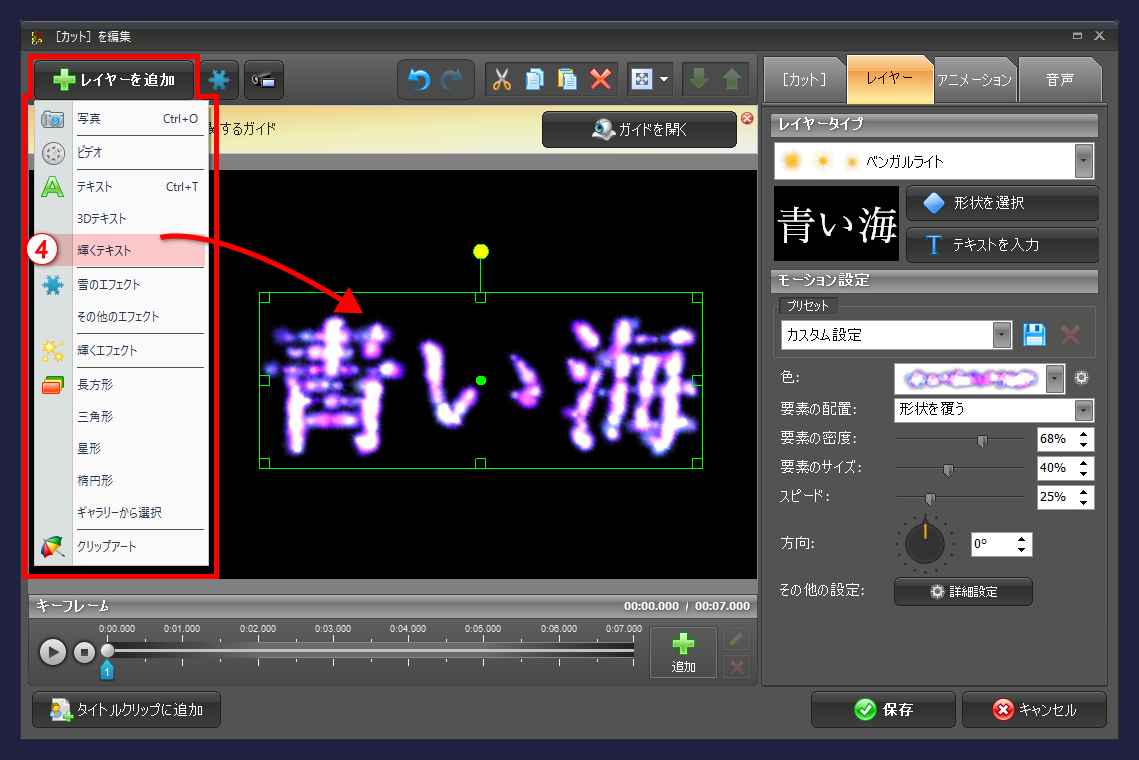Save the motion preset with the floppy disk icon
The image size is (1139, 760).
click(x=1034, y=334)
